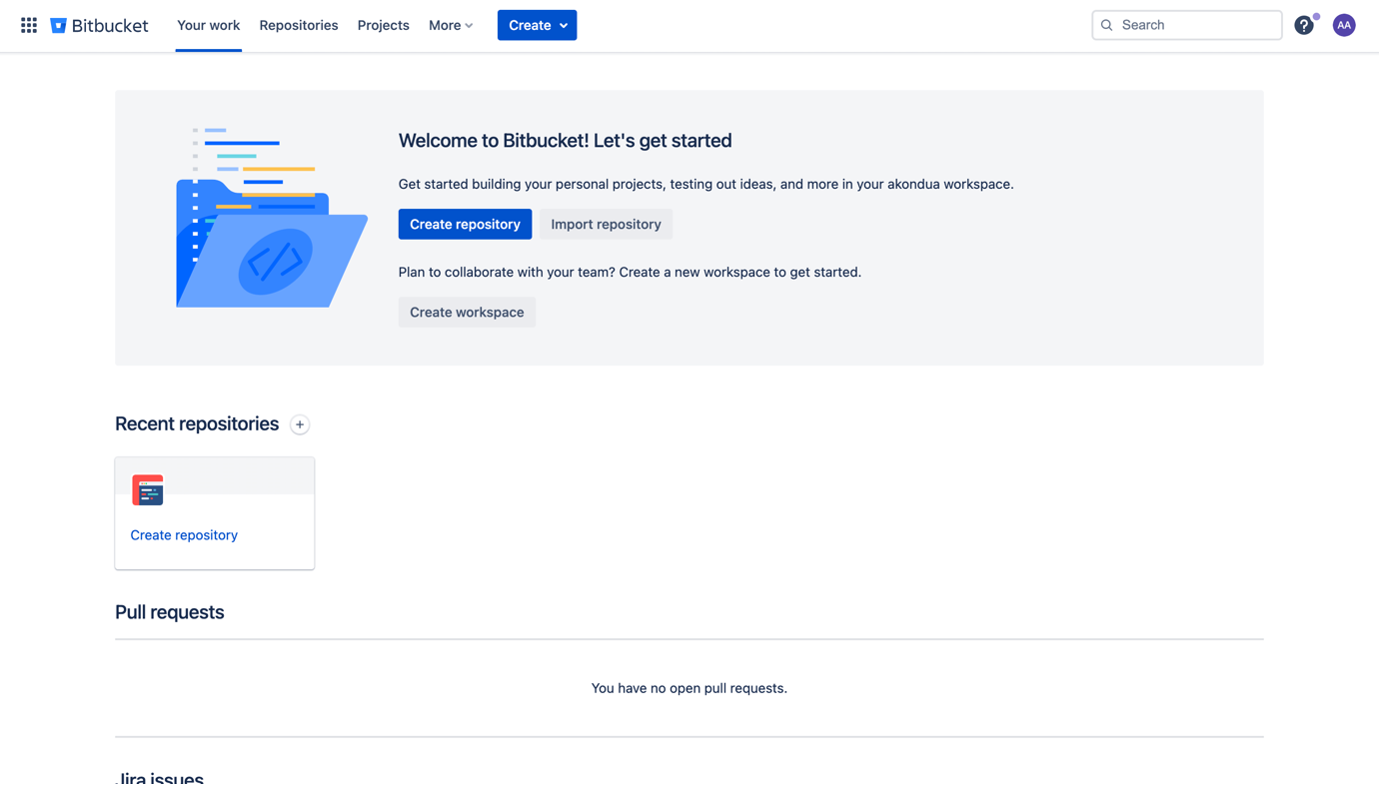Click the red repository icon on the card
This screenshot has height=788, width=1384.
click(x=148, y=490)
